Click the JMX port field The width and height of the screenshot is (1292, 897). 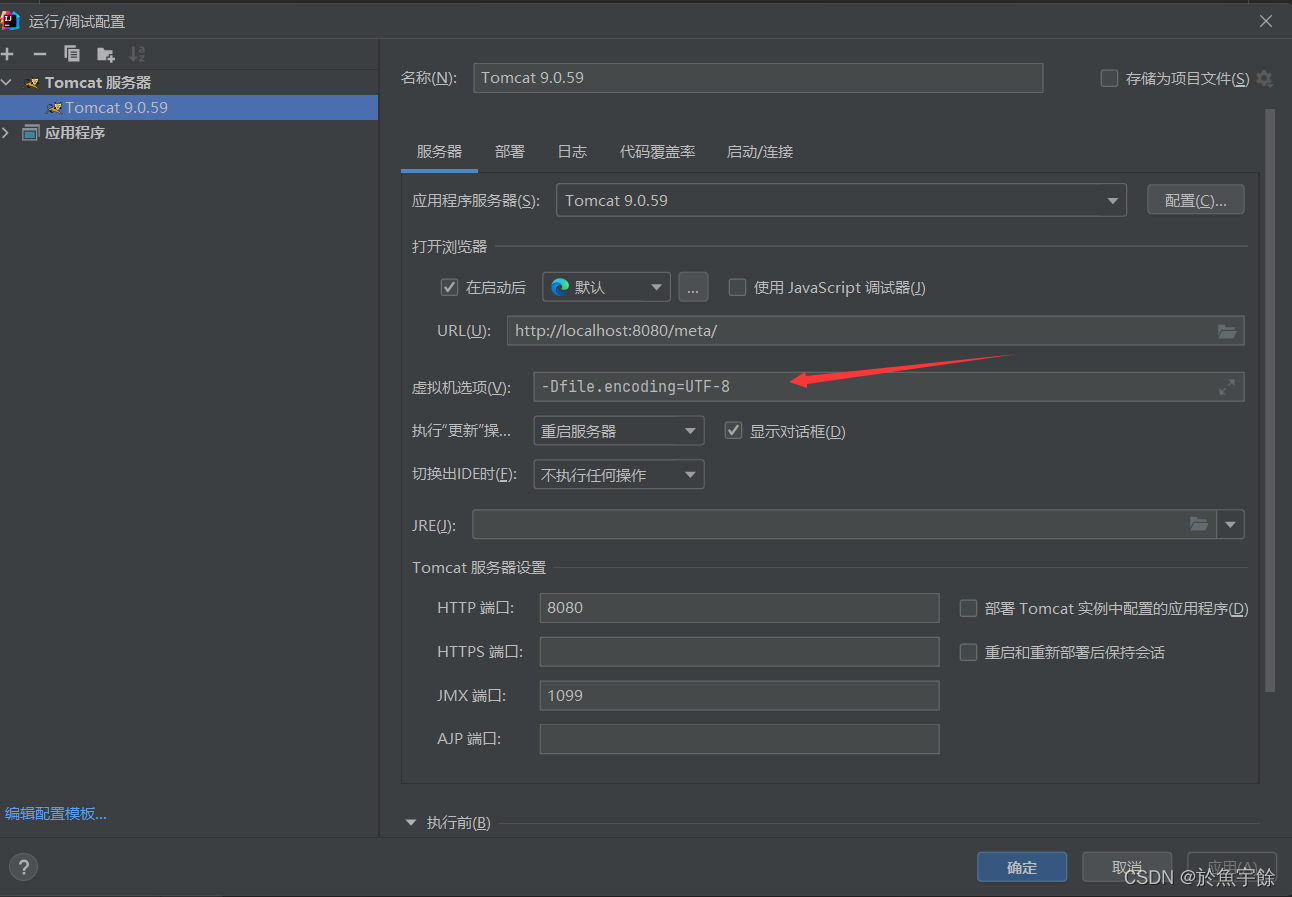739,695
